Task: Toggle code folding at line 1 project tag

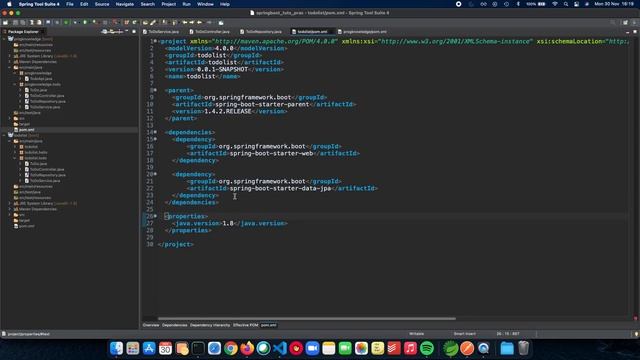Action: [x=155, y=41]
